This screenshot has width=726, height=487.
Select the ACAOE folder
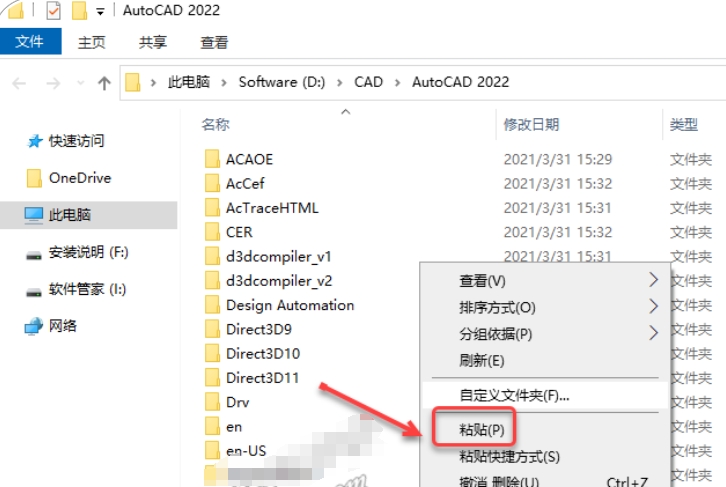pos(249,159)
